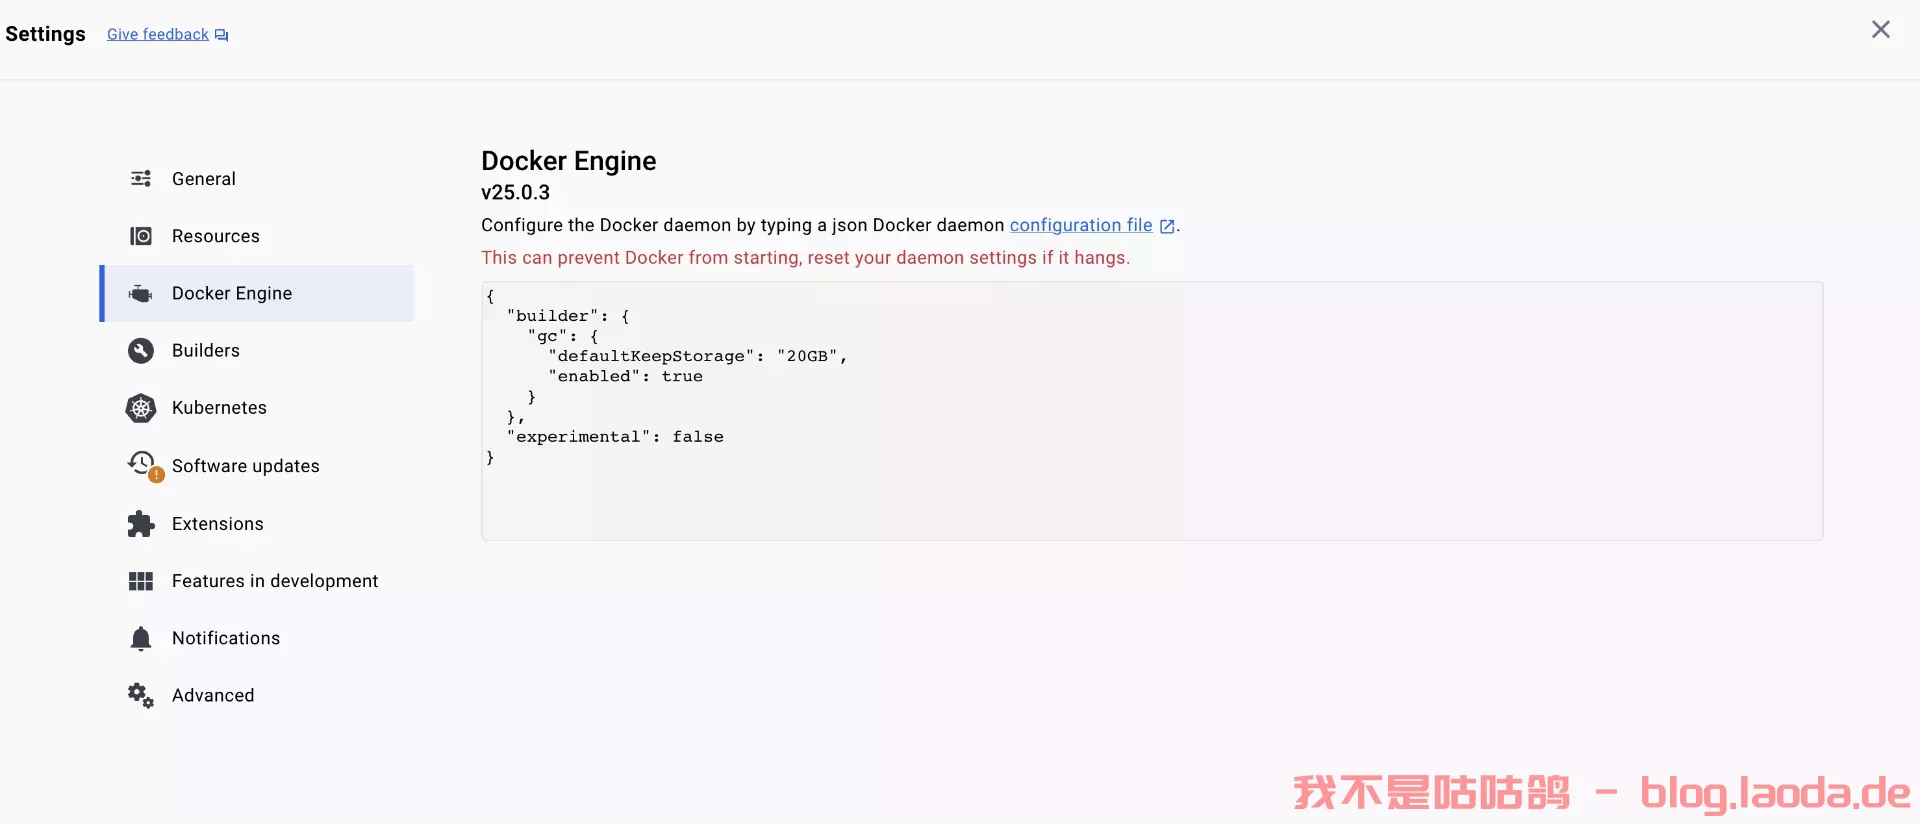Screen dimensions: 1920x824
Task: Click the external link icon after configuration file
Action: [x=1167, y=226]
